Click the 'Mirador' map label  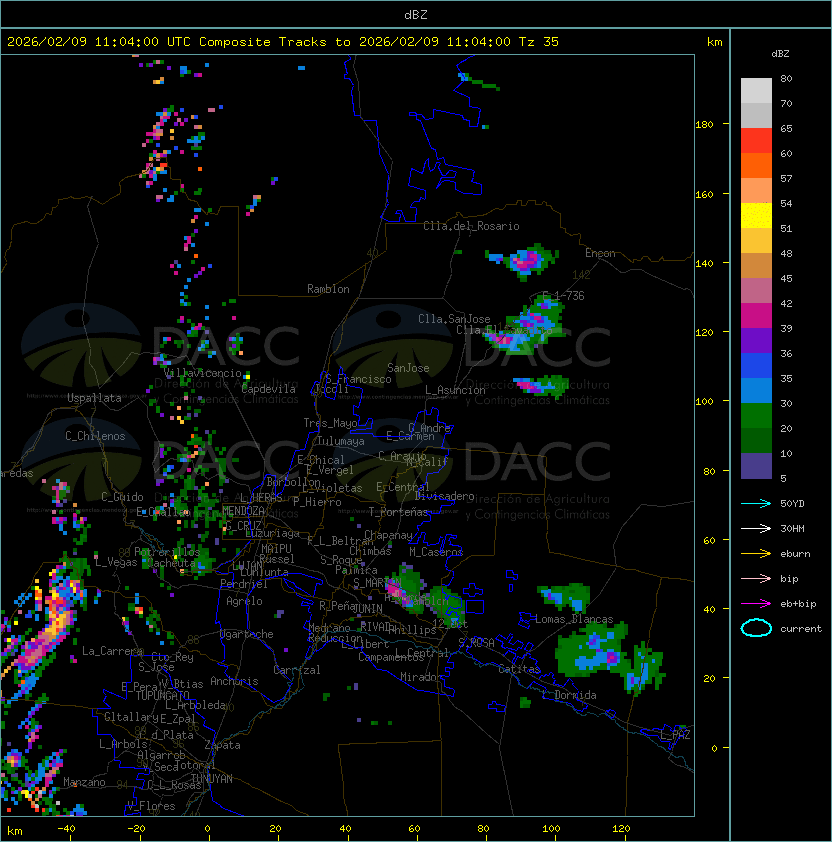click(421, 677)
